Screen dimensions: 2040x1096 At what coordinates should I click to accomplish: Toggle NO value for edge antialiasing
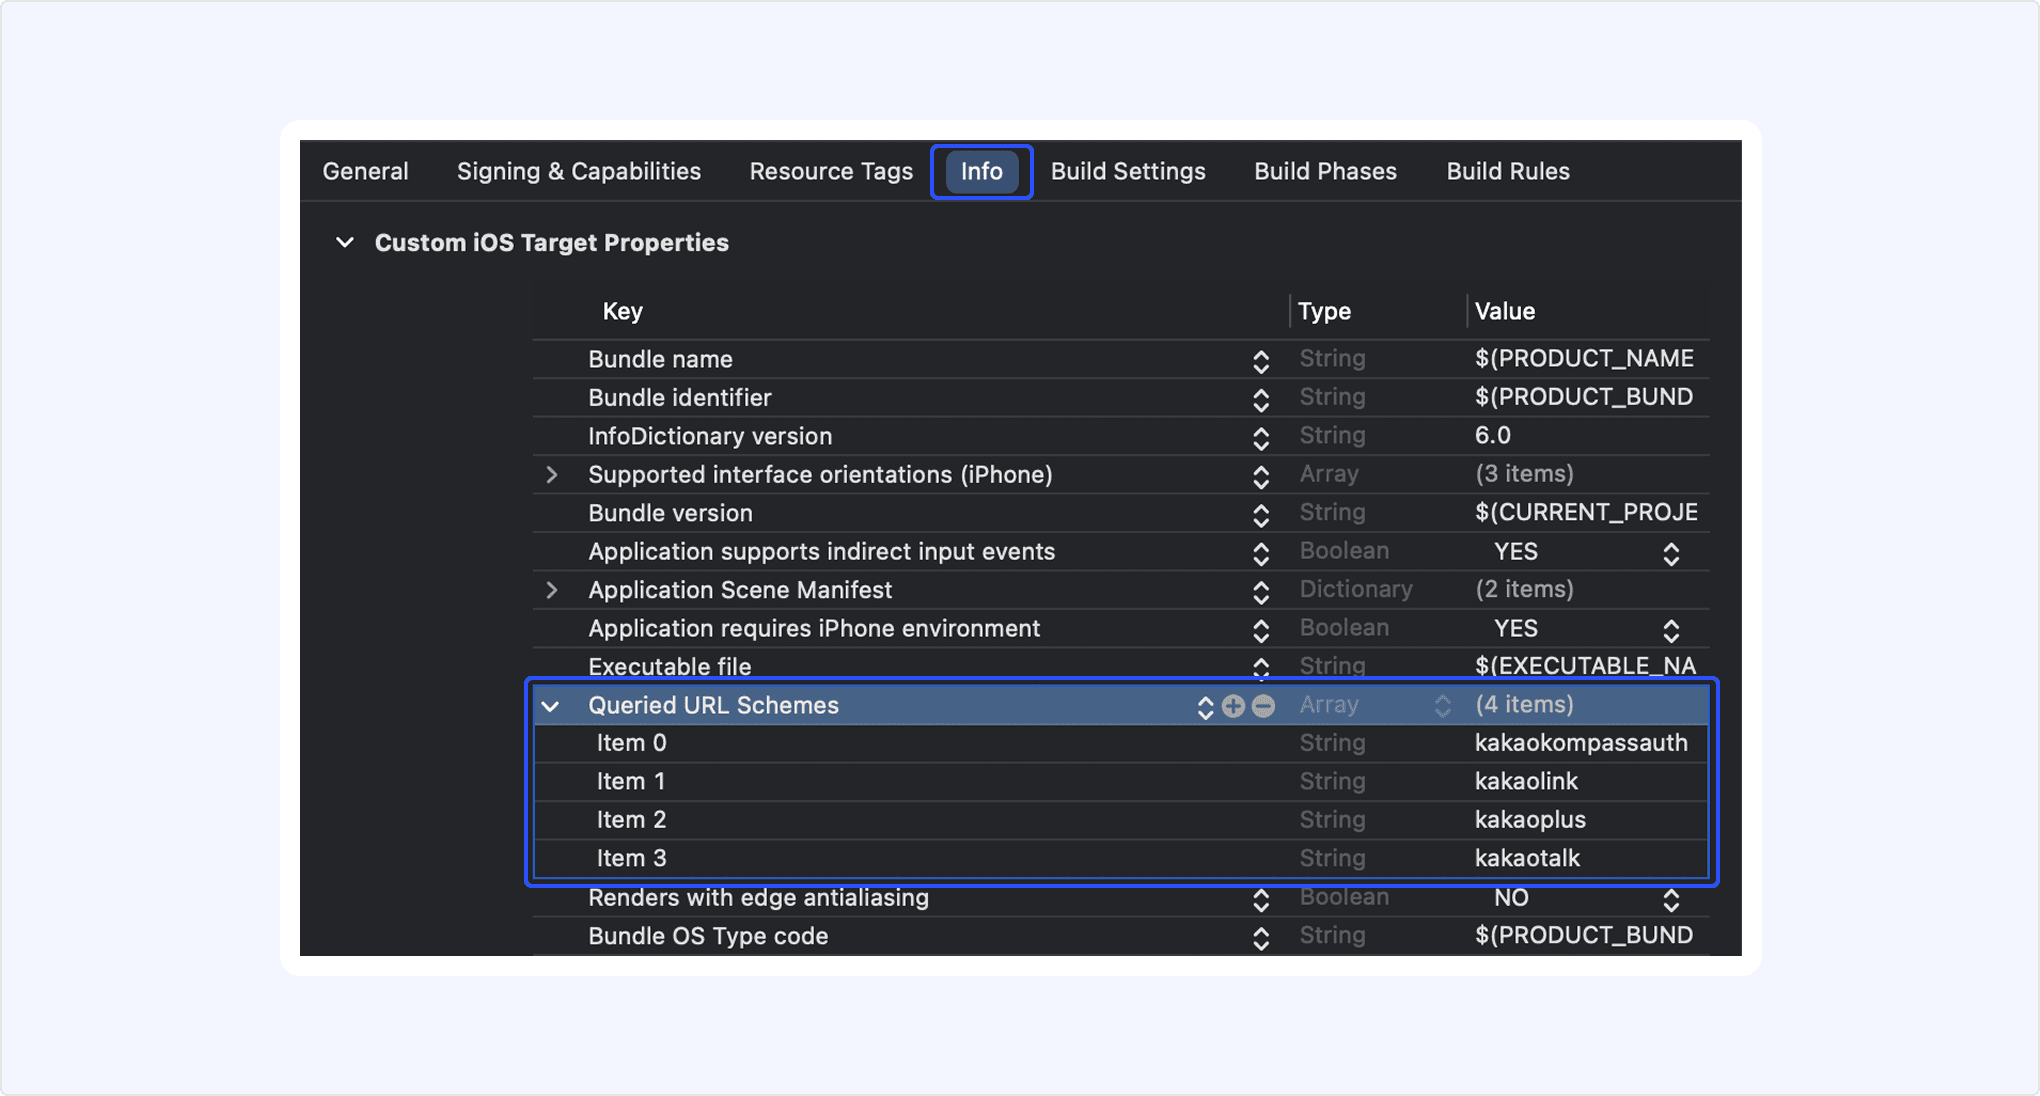1670,899
